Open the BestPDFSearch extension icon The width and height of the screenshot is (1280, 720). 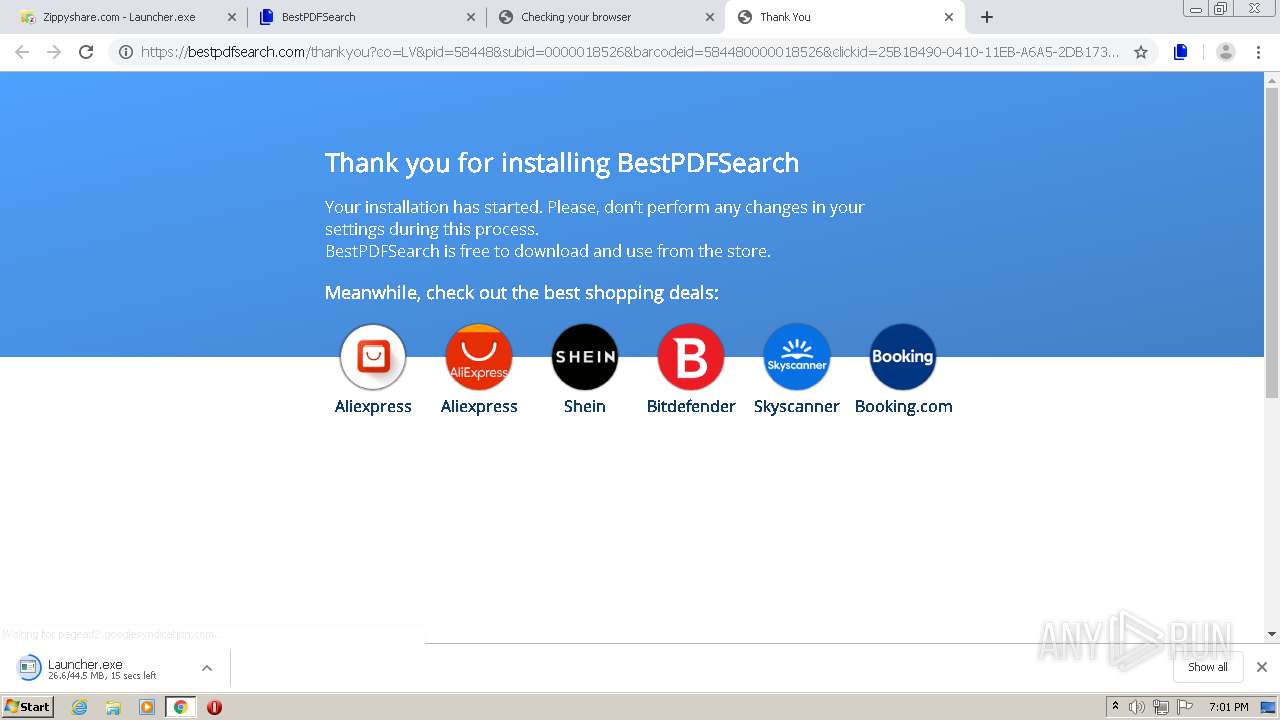pos(1181,52)
